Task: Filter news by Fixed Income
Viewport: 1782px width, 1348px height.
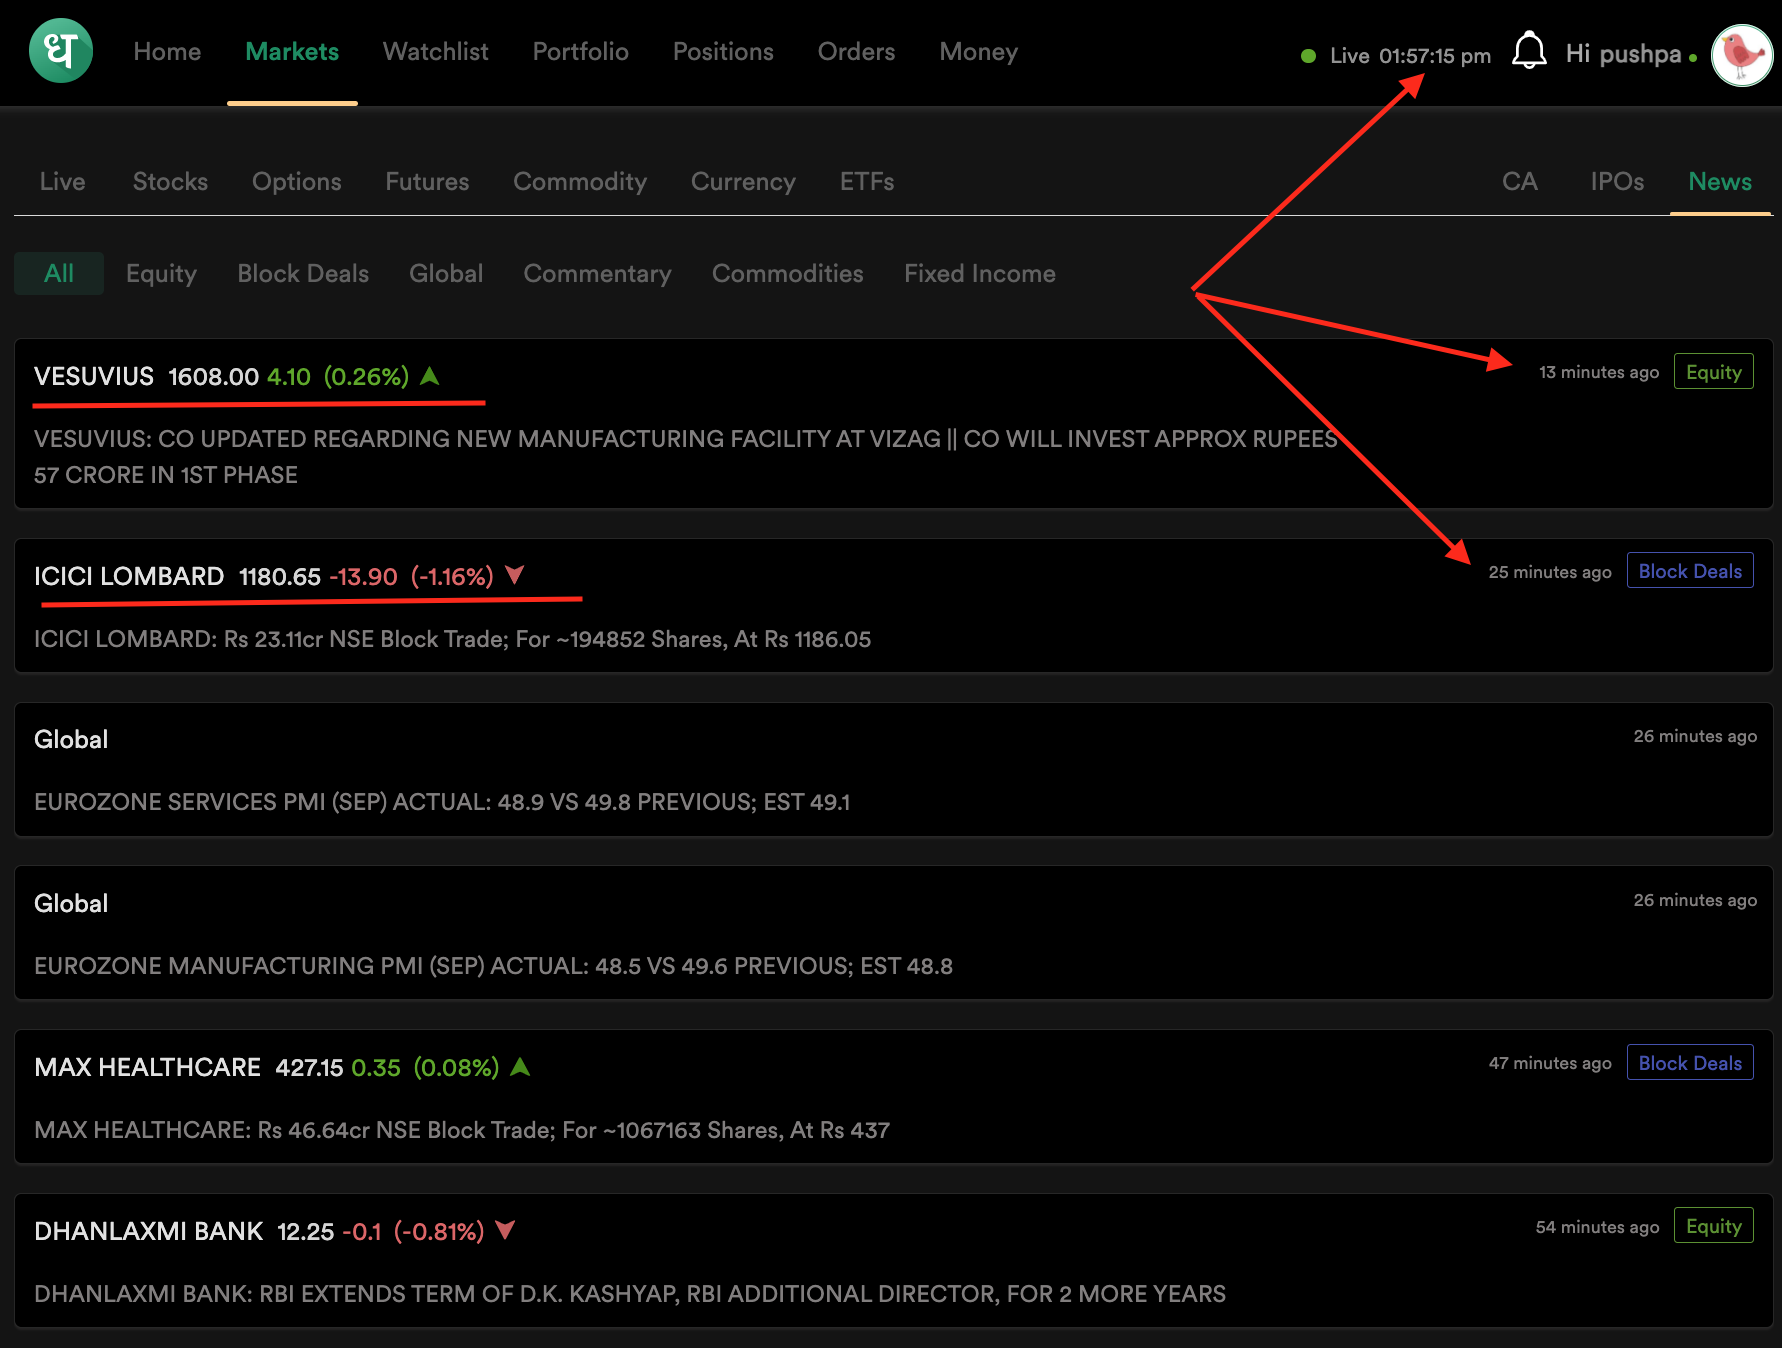Action: (x=980, y=273)
